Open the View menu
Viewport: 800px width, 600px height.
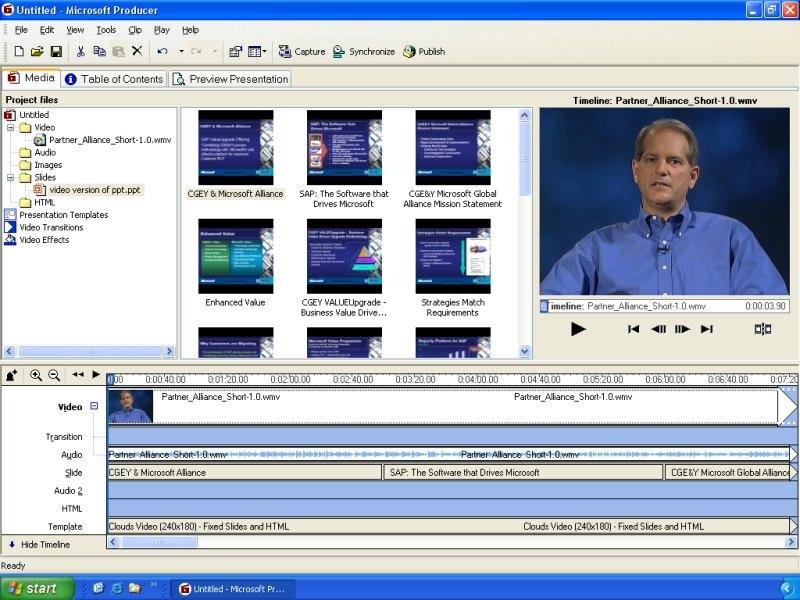coord(75,30)
